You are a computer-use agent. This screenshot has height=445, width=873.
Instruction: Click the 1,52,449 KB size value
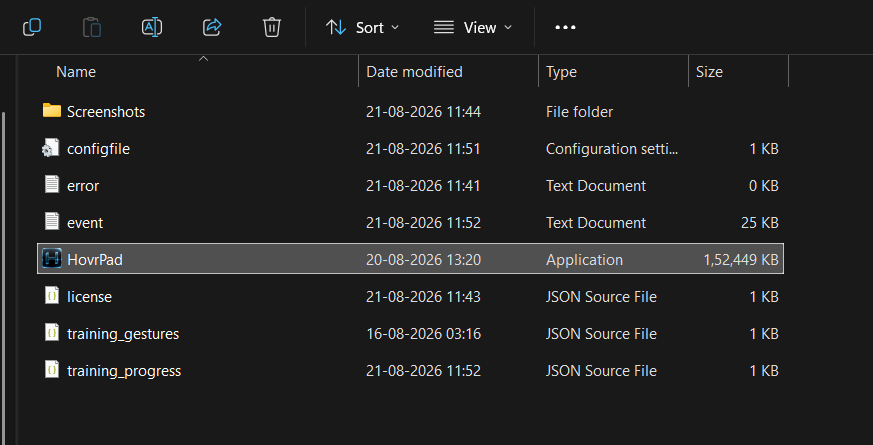[x=740, y=260]
